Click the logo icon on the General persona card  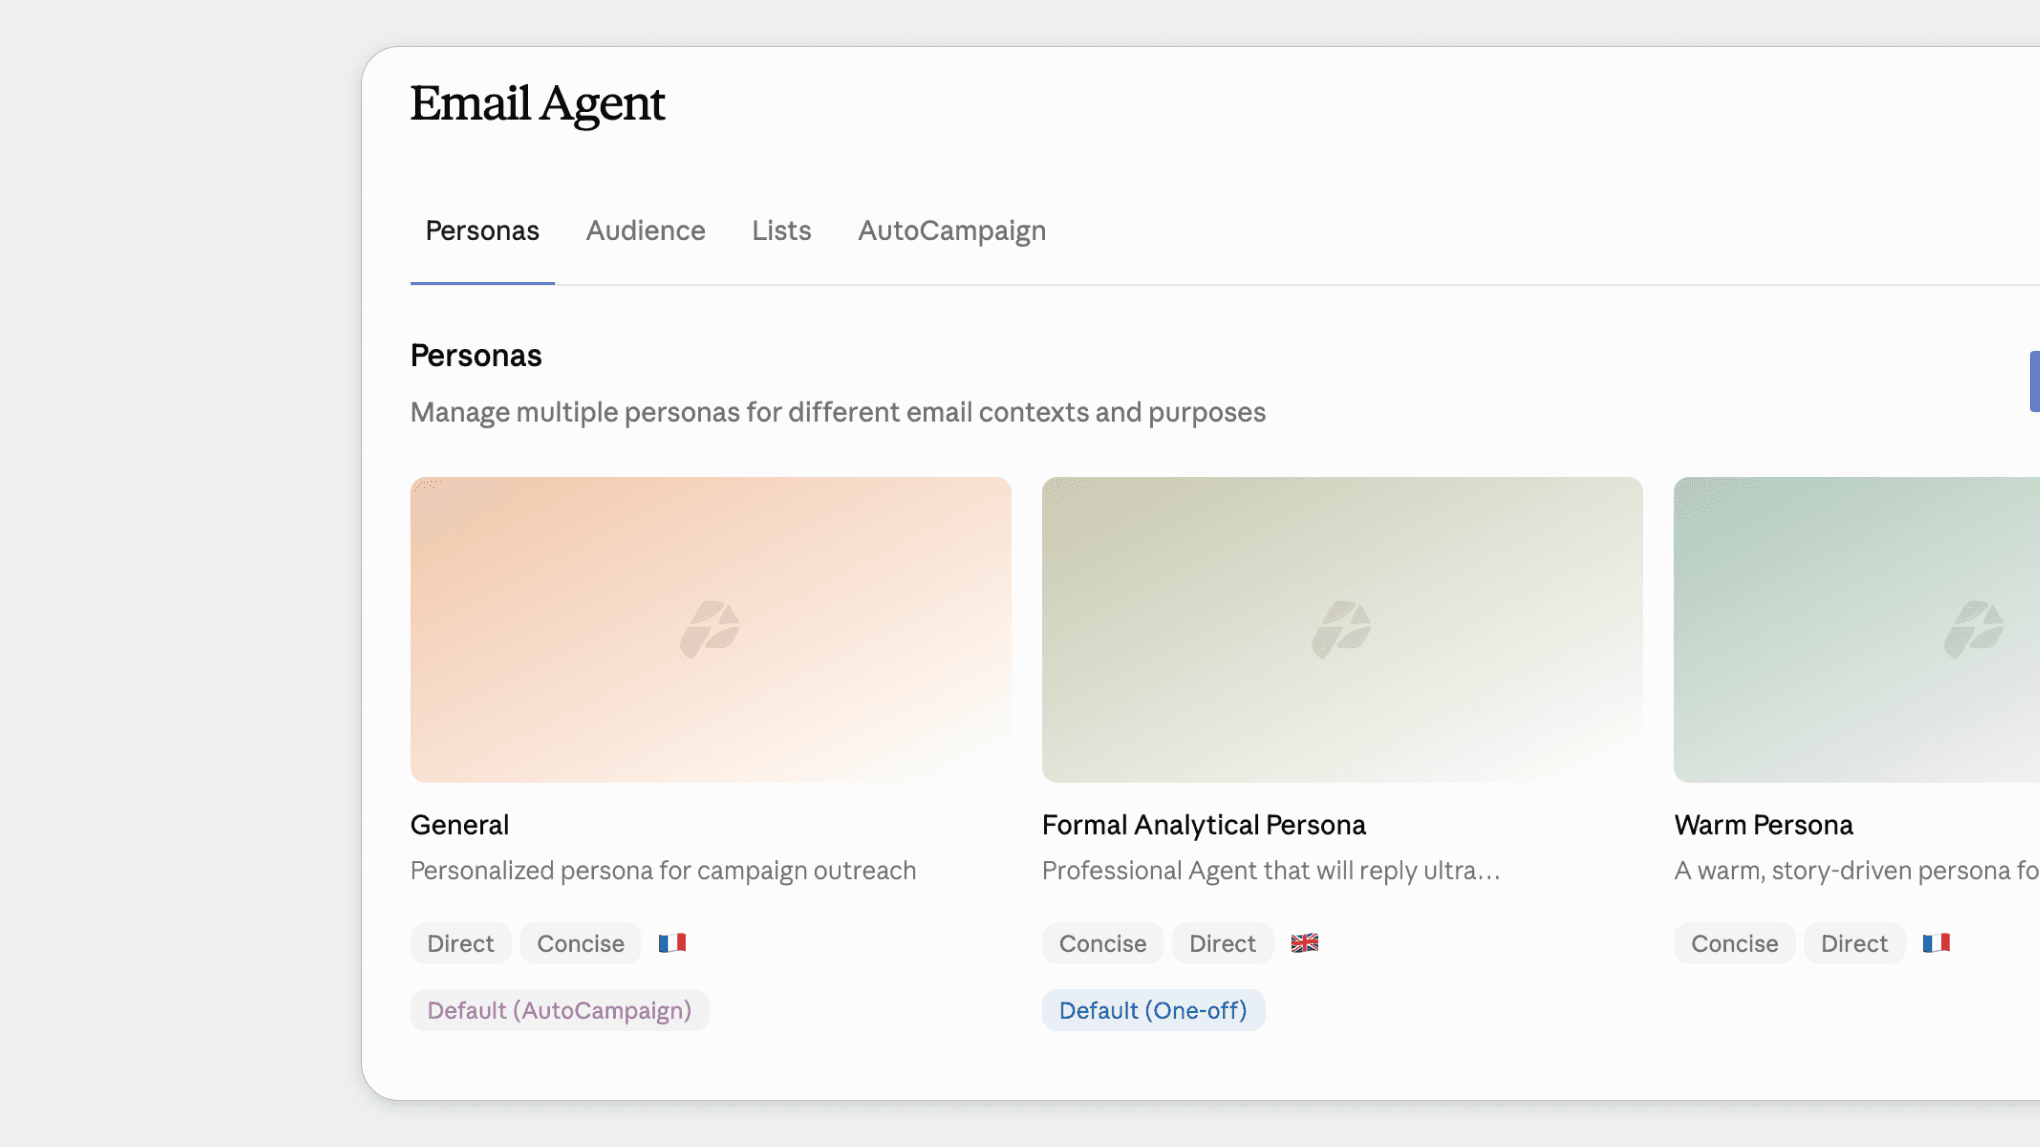(x=711, y=625)
